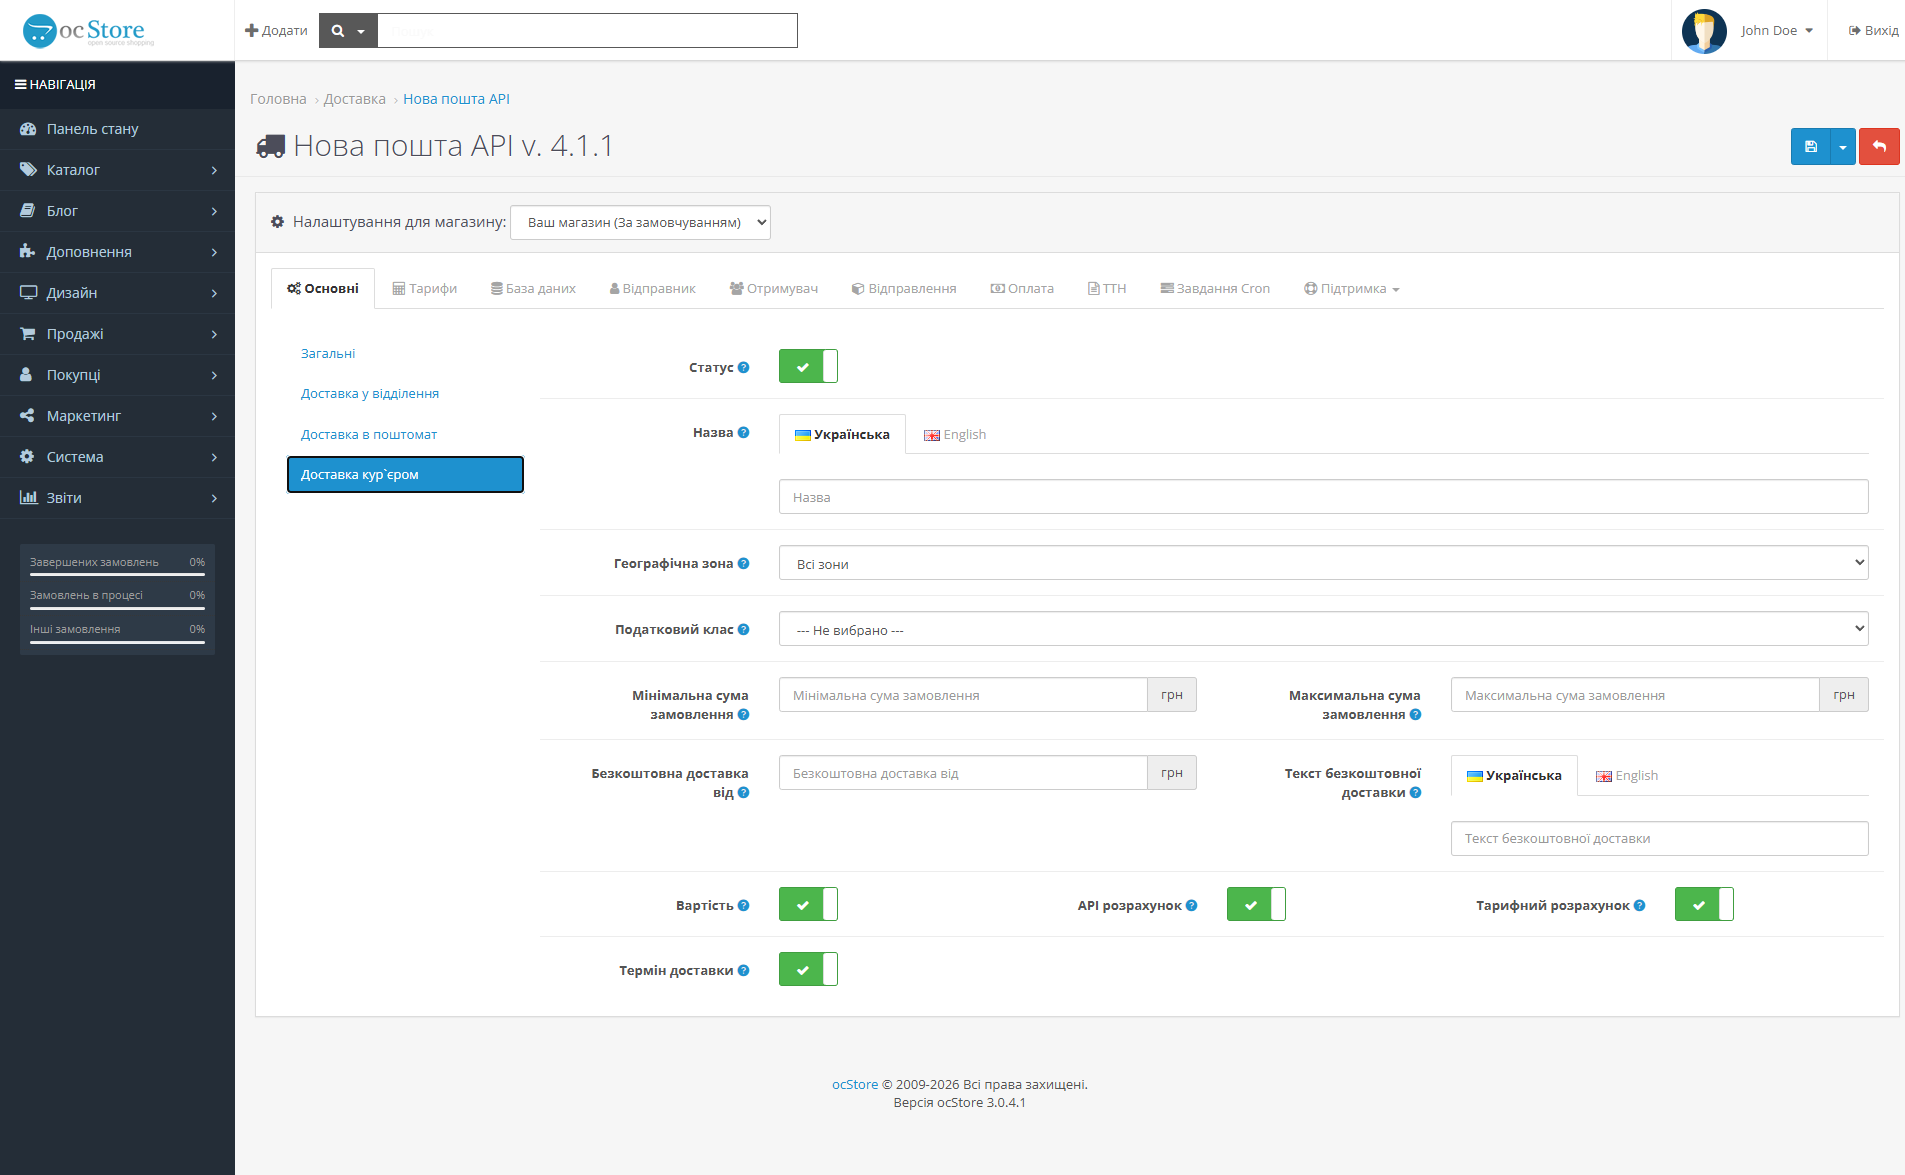This screenshot has height=1175, width=1905.
Task: Click Тарифний розрахунок help icon
Action: [1639, 905]
